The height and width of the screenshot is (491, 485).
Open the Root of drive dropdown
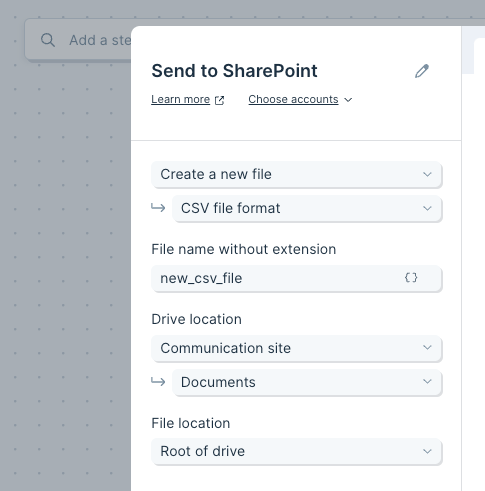(297, 451)
